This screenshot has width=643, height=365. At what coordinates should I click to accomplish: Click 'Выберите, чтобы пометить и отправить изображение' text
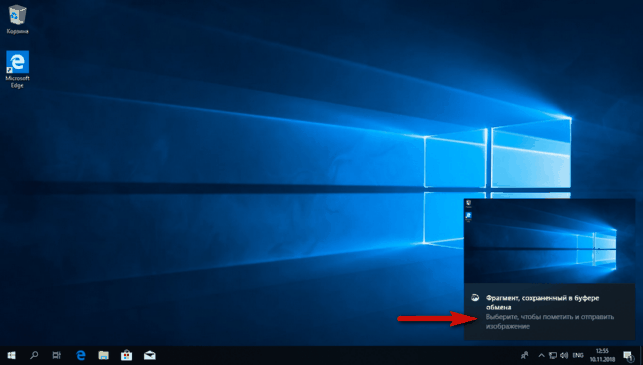click(550, 322)
